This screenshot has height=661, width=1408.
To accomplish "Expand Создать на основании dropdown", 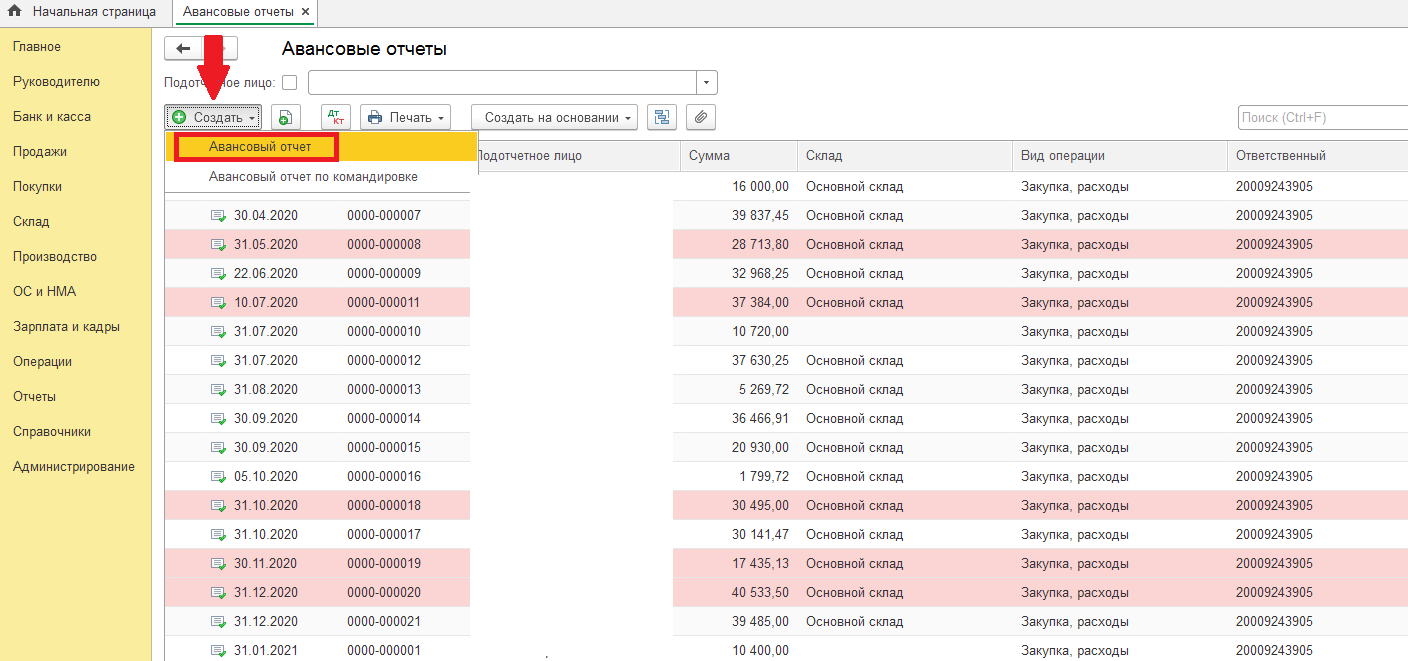I will tap(554, 117).
